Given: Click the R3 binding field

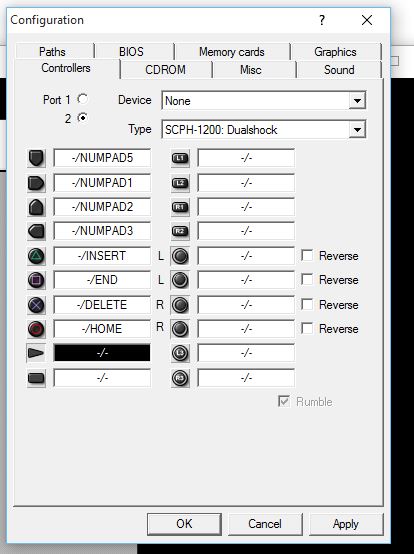Looking at the screenshot, I should point(246,378).
